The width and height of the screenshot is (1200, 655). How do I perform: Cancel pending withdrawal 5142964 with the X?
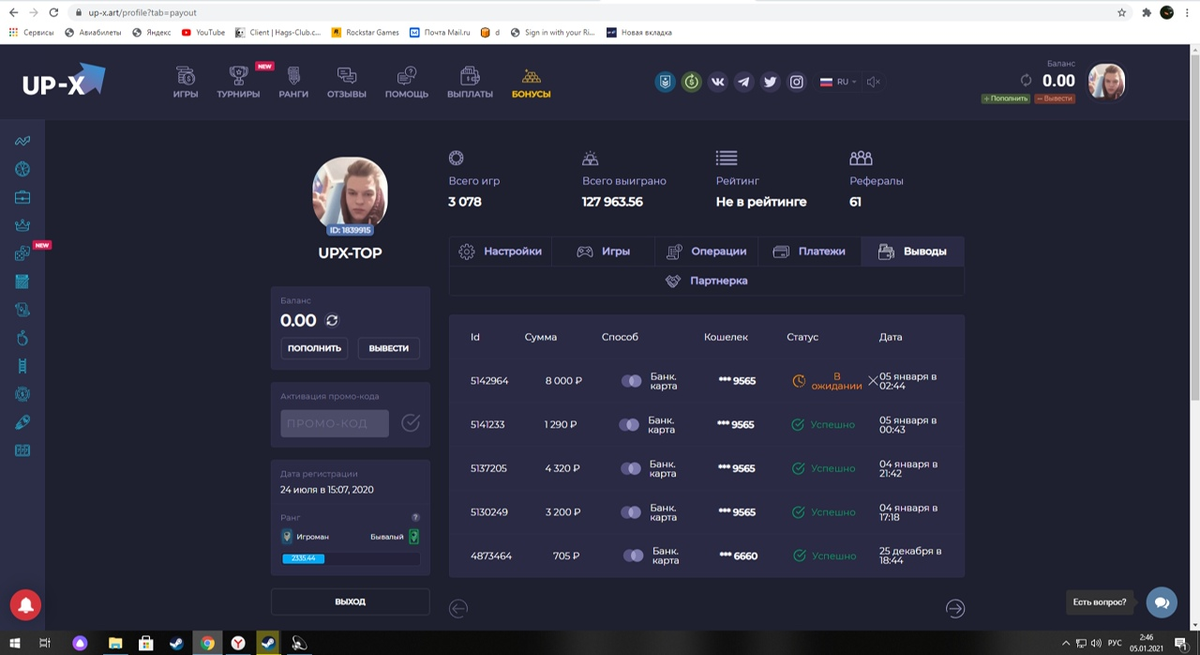[x=873, y=381]
